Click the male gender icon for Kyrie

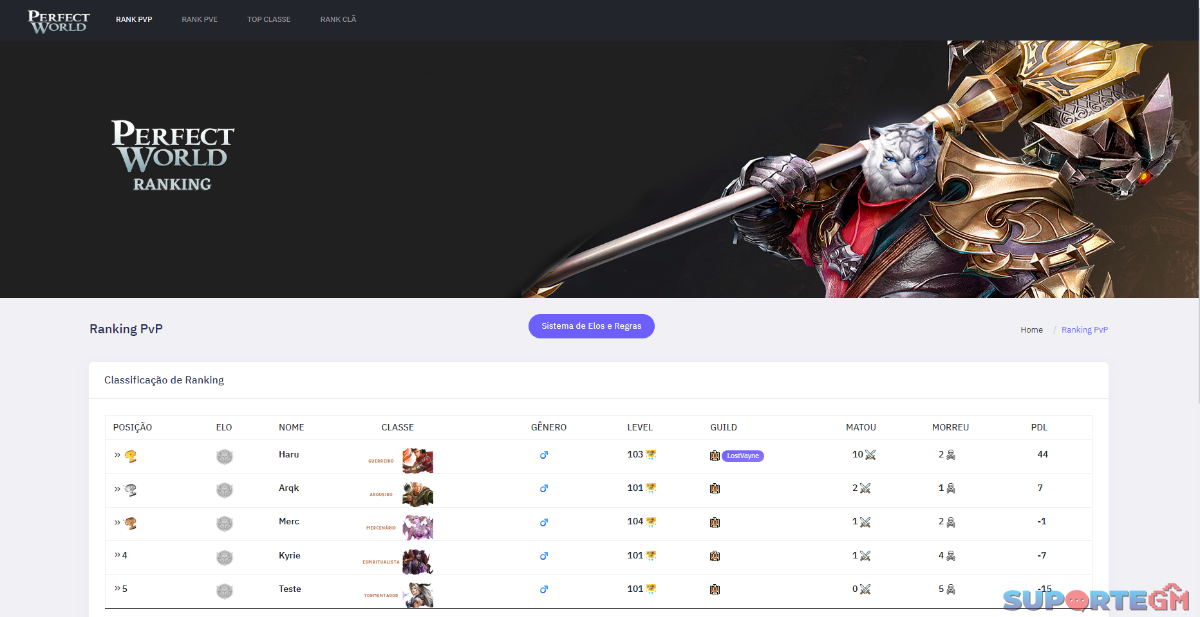[x=544, y=556]
